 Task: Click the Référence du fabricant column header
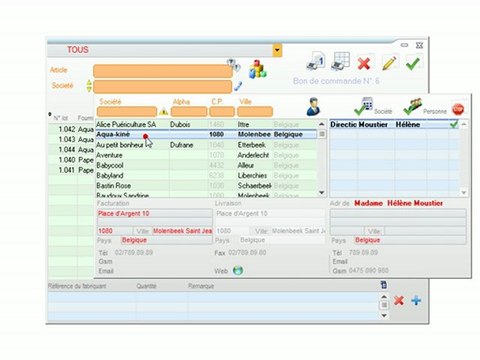click(77, 286)
